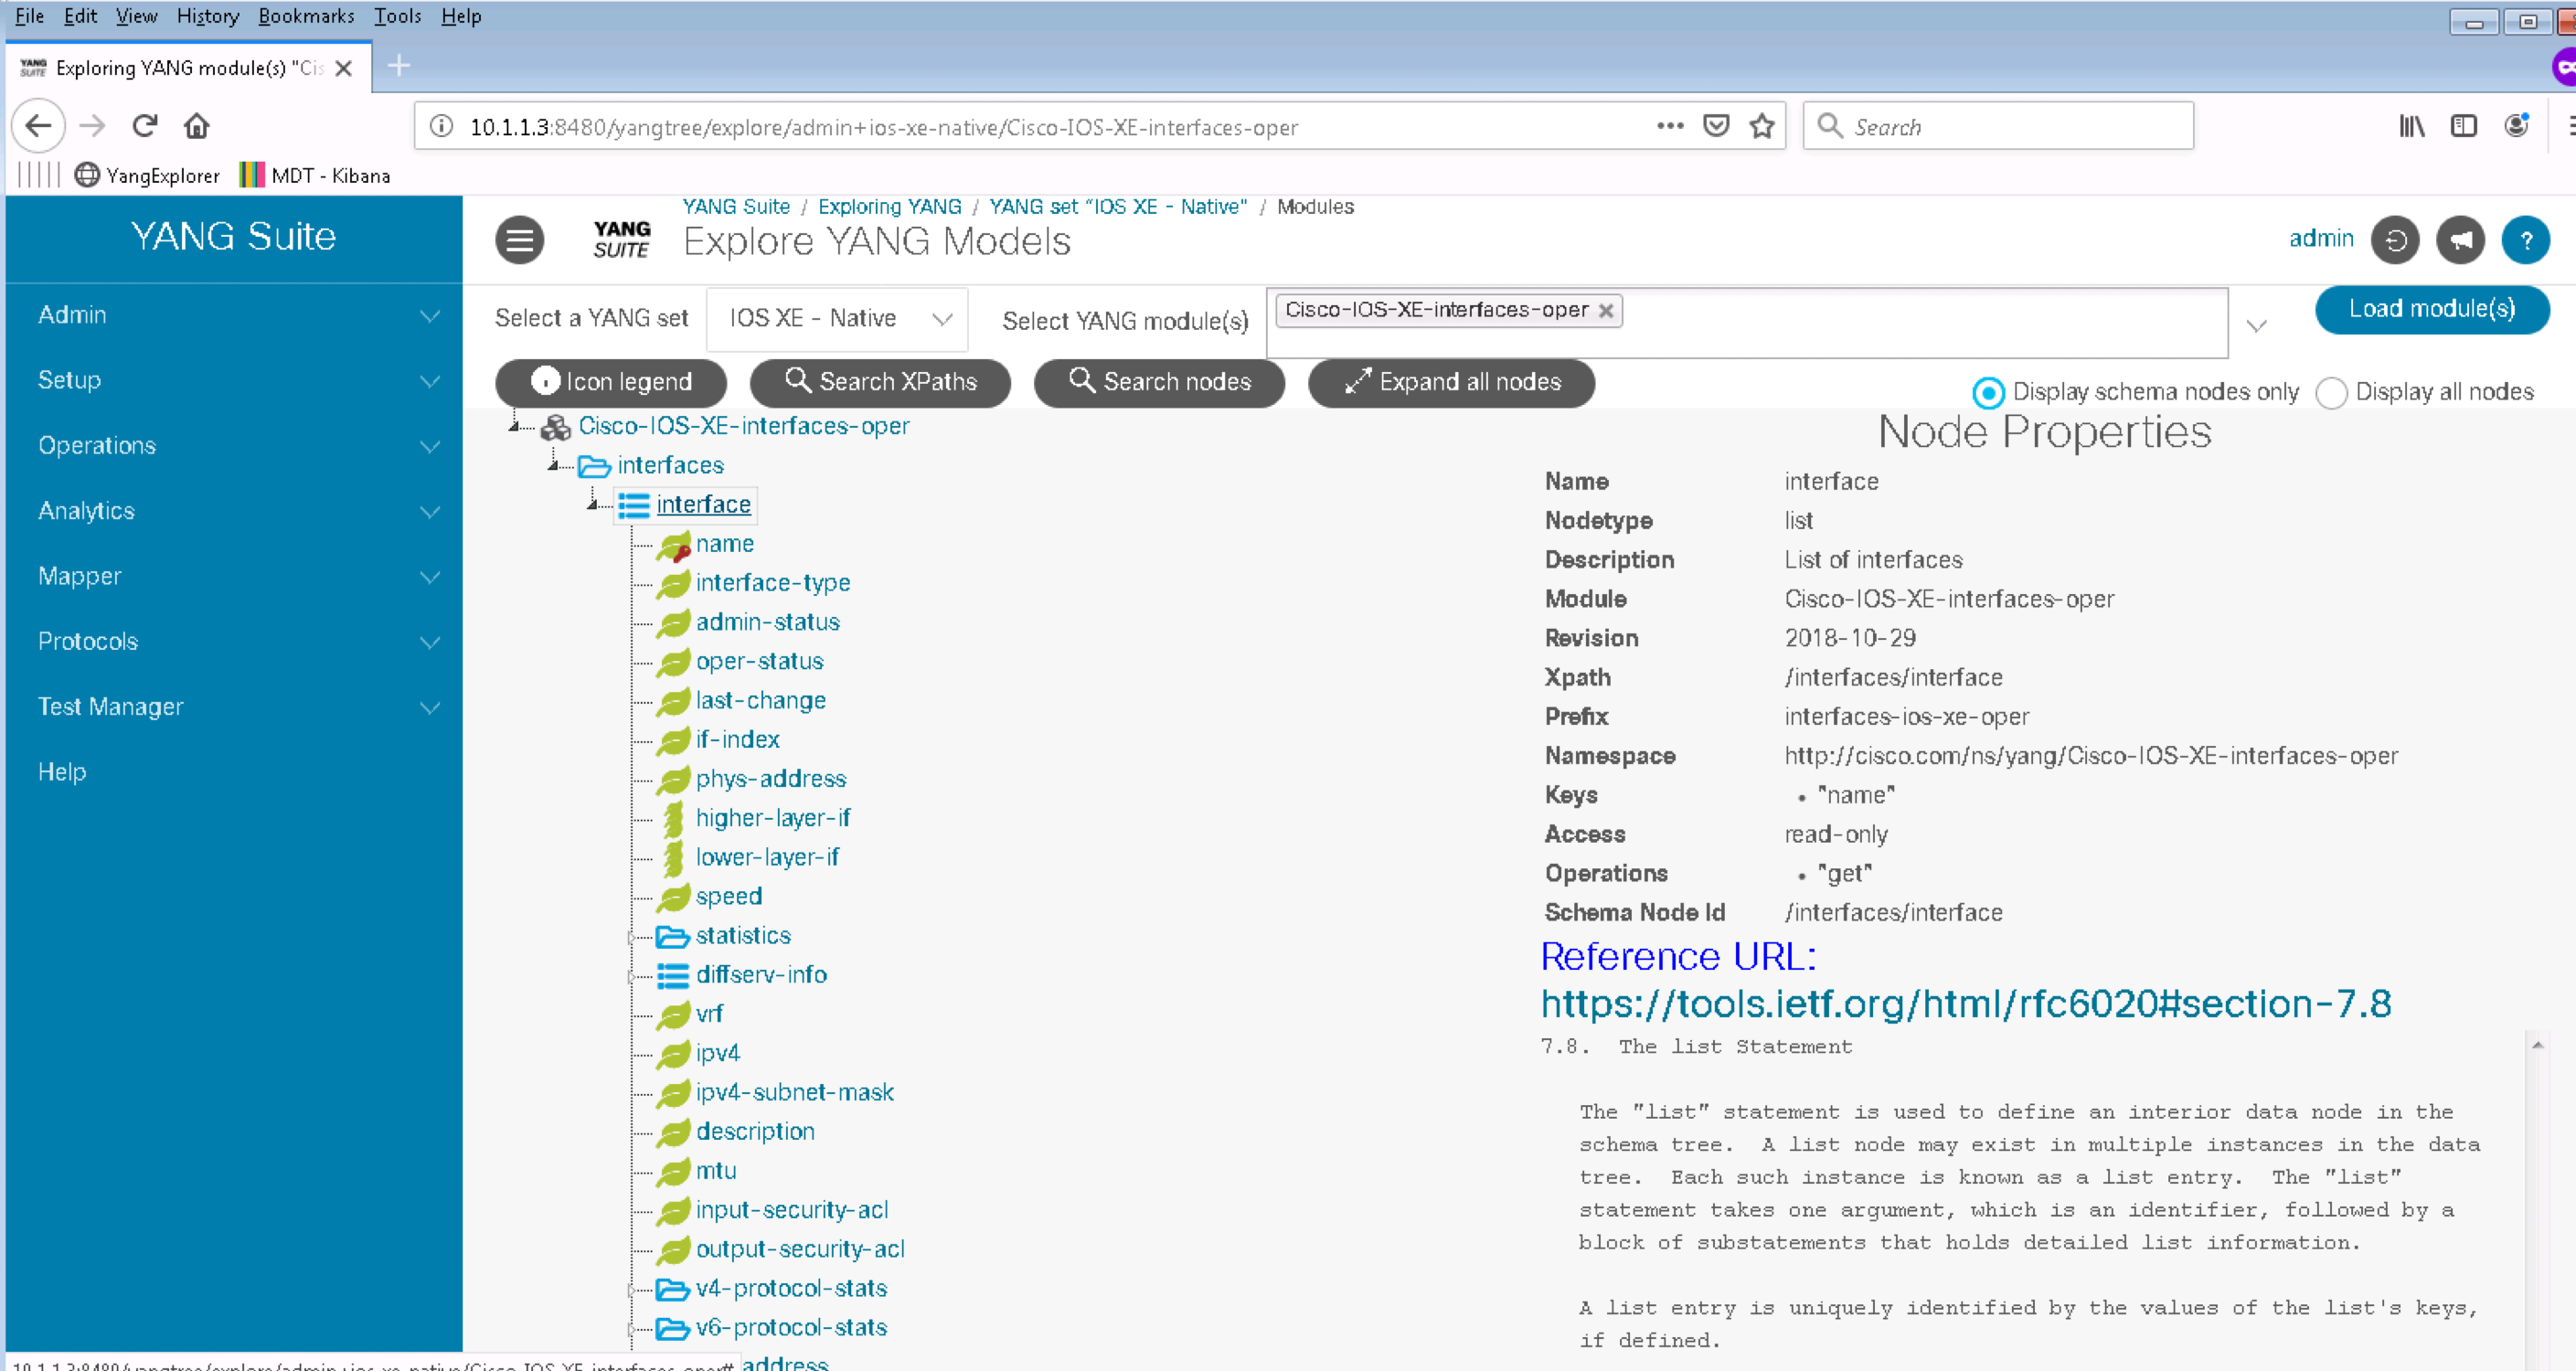Image resolution: width=2576 pixels, height=1371 pixels.
Task: Bookmark page with the star icon
Action: pyautogui.click(x=1761, y=126)
